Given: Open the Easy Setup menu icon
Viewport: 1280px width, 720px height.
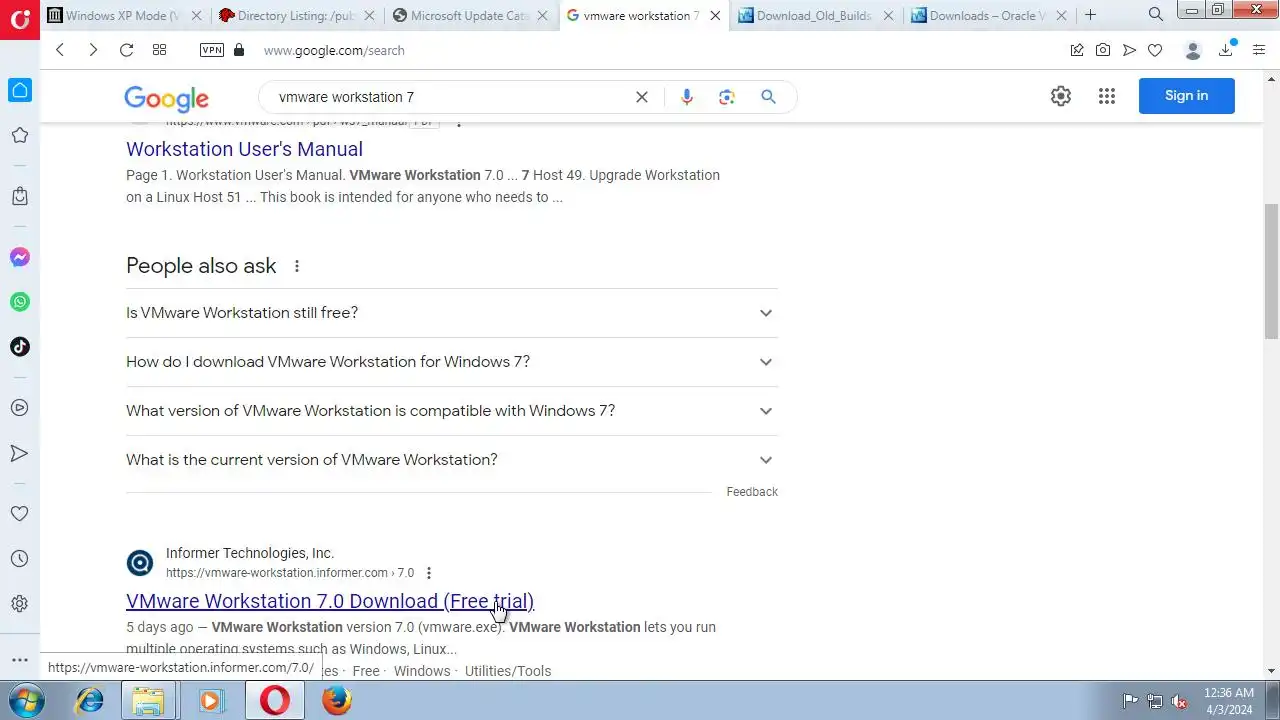Looking at the screenshot, I should point(1259,50).
